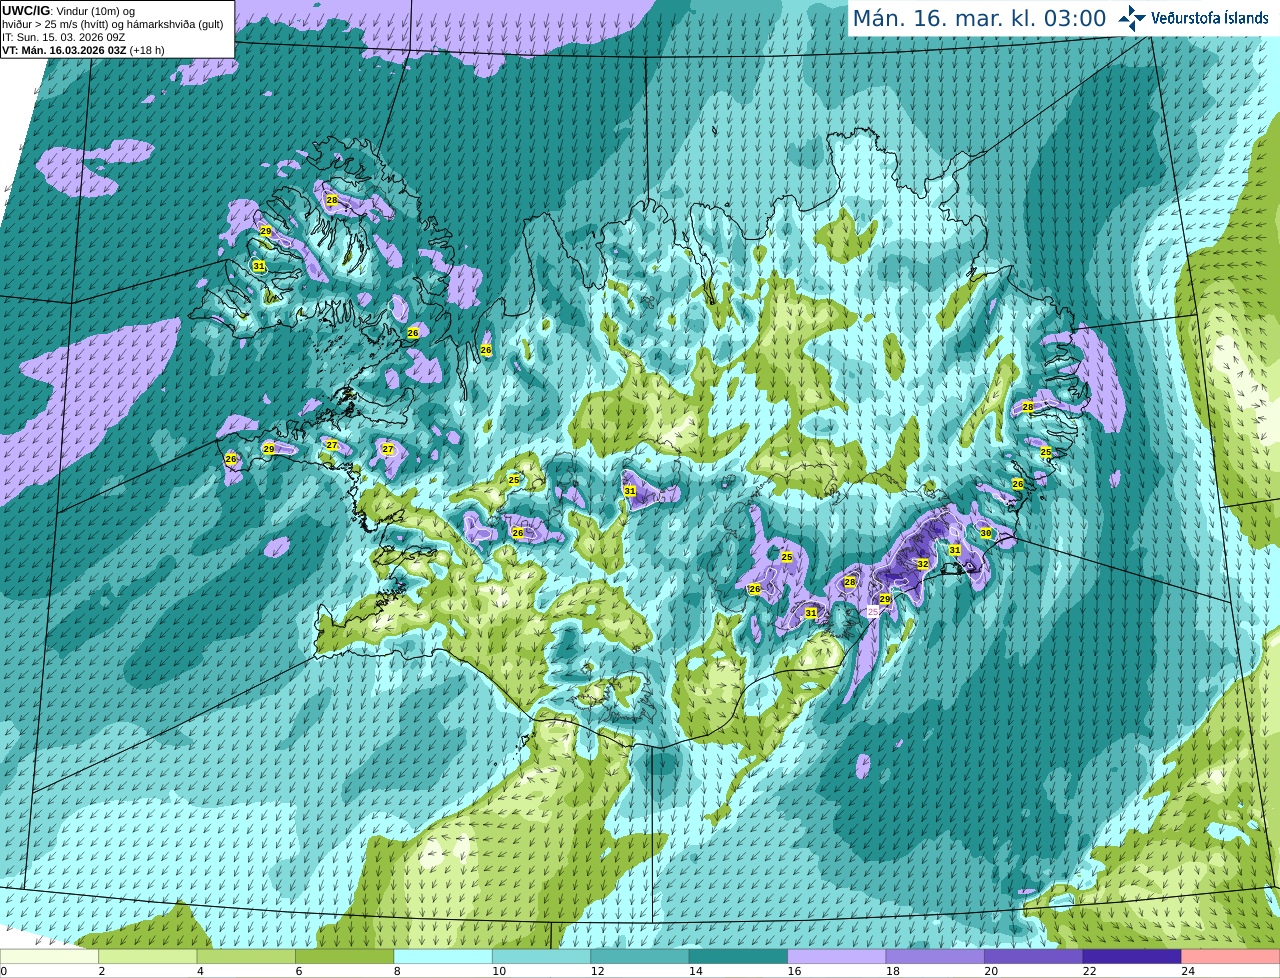Select the date header Mán. 16. mar. kl. 03:00
Image resolution: width=1280 pixels, height=978 pixels.
979,19
